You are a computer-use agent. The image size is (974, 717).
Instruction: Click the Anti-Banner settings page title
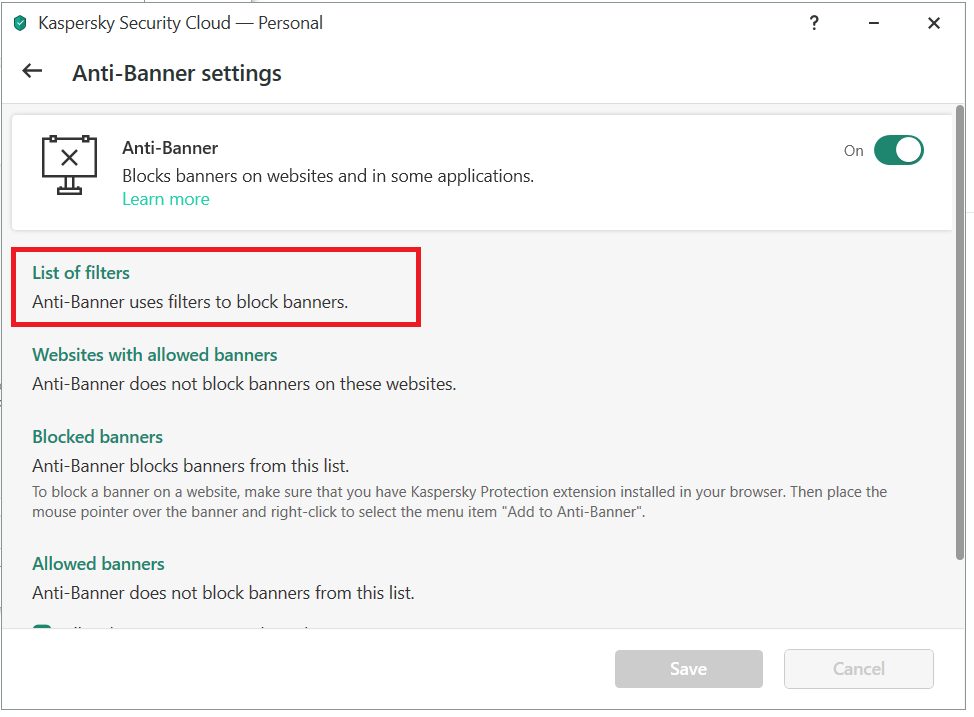(177, 73)
